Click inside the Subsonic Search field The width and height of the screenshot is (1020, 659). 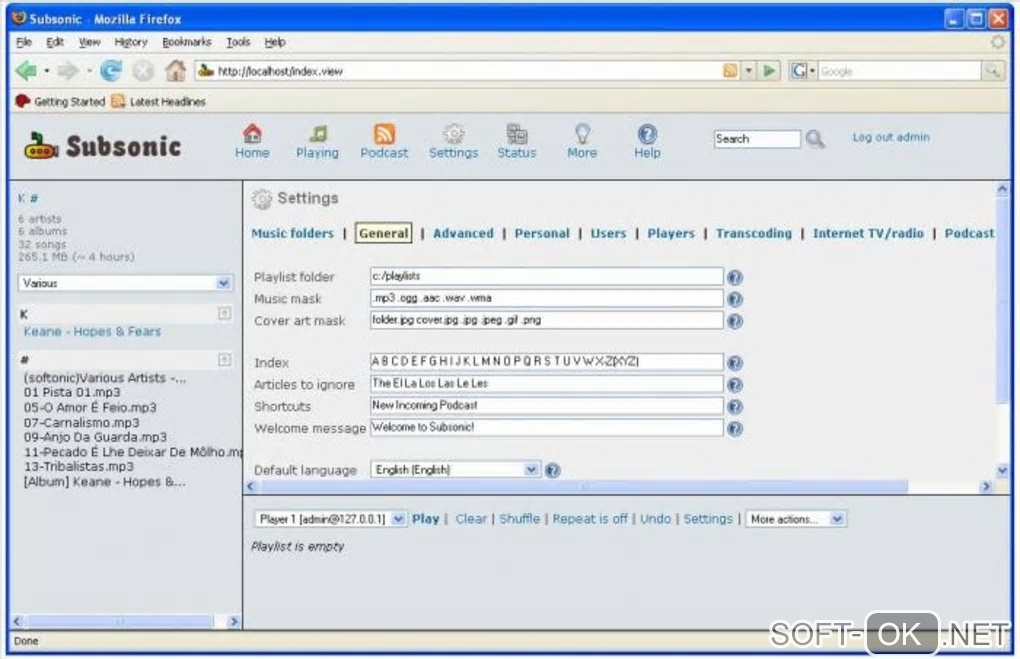[757, 139]
